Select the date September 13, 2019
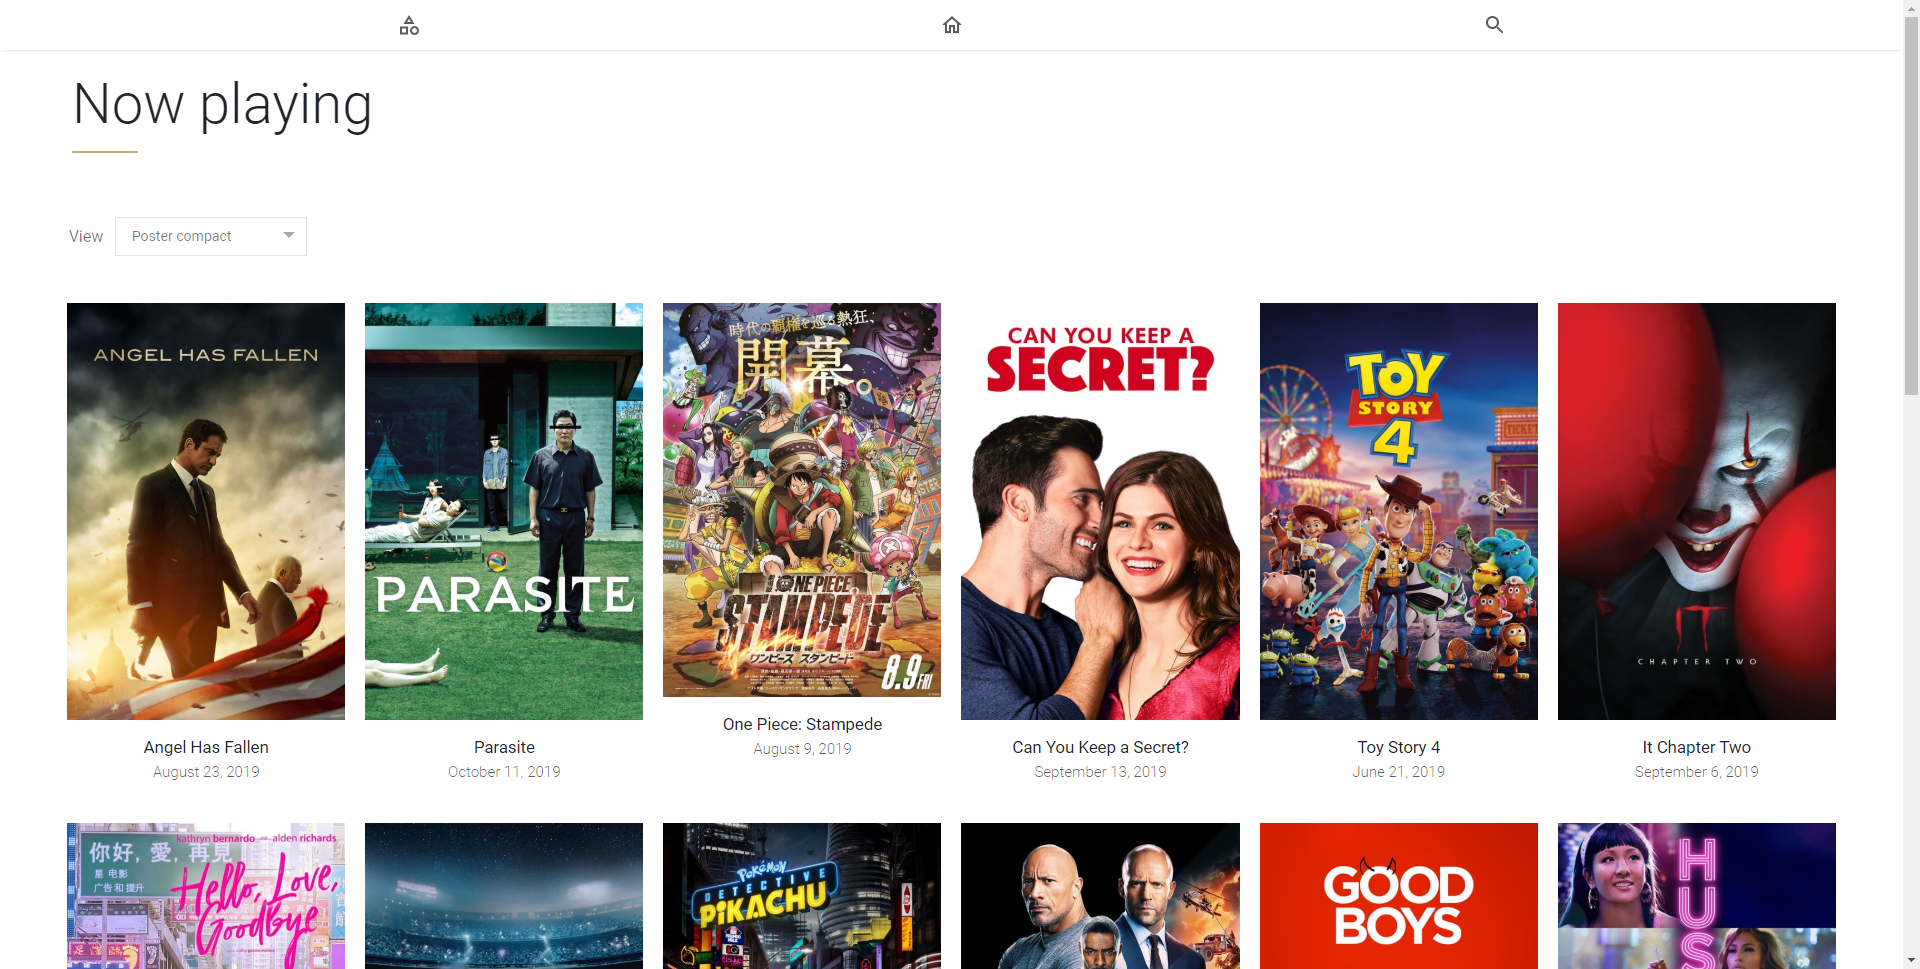This screenshot has width=1920, height=969. 1100,772
